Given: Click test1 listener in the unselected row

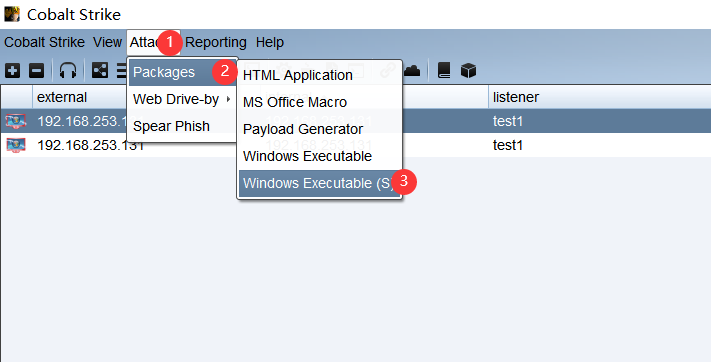Looking at the screenshot, I should (x=508, y=145).
